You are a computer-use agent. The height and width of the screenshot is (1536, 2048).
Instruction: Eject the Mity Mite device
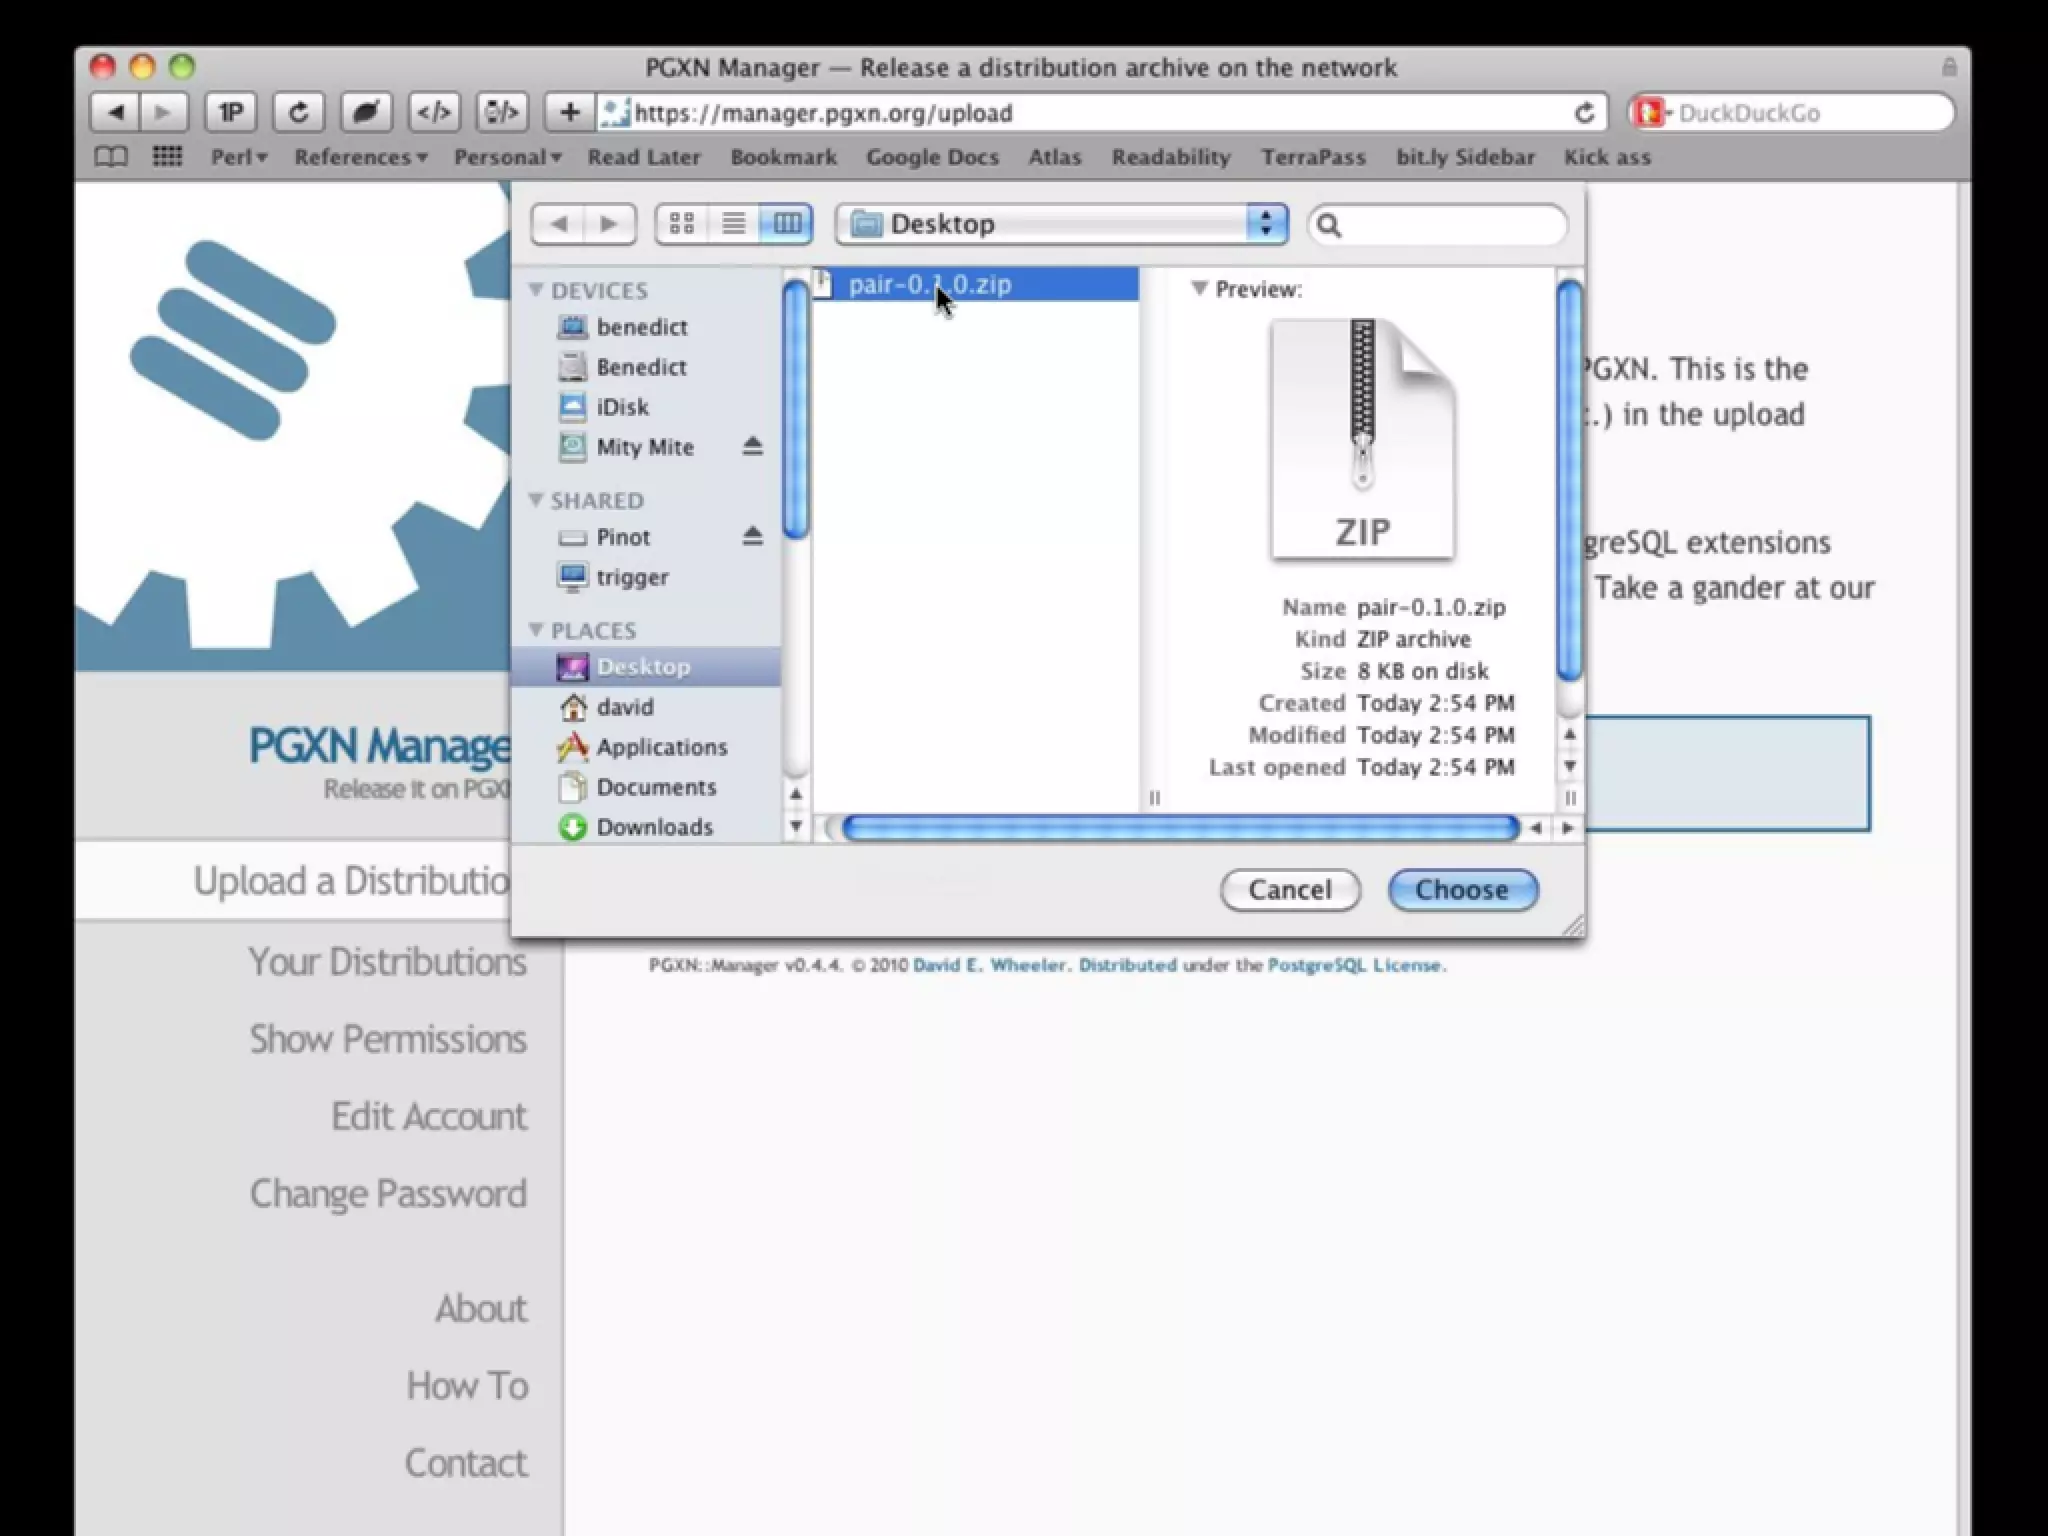(x=753, y=446)
